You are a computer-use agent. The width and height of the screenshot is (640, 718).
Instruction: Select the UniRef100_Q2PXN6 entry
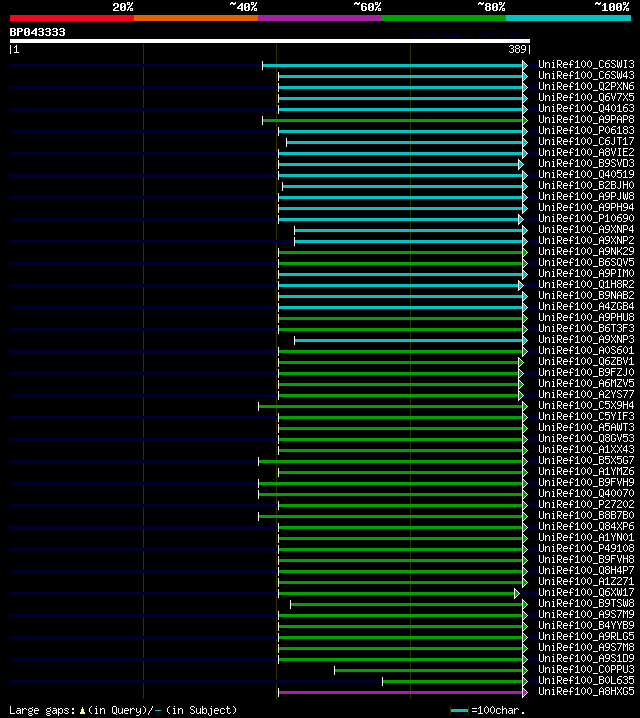(x=586, y=87)
